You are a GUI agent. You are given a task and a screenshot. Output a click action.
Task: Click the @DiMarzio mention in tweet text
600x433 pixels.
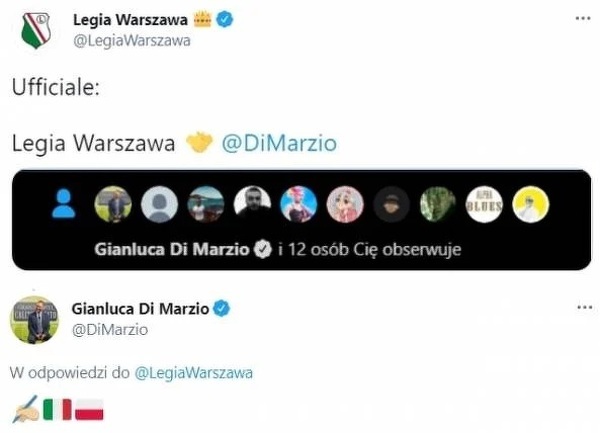279,143
